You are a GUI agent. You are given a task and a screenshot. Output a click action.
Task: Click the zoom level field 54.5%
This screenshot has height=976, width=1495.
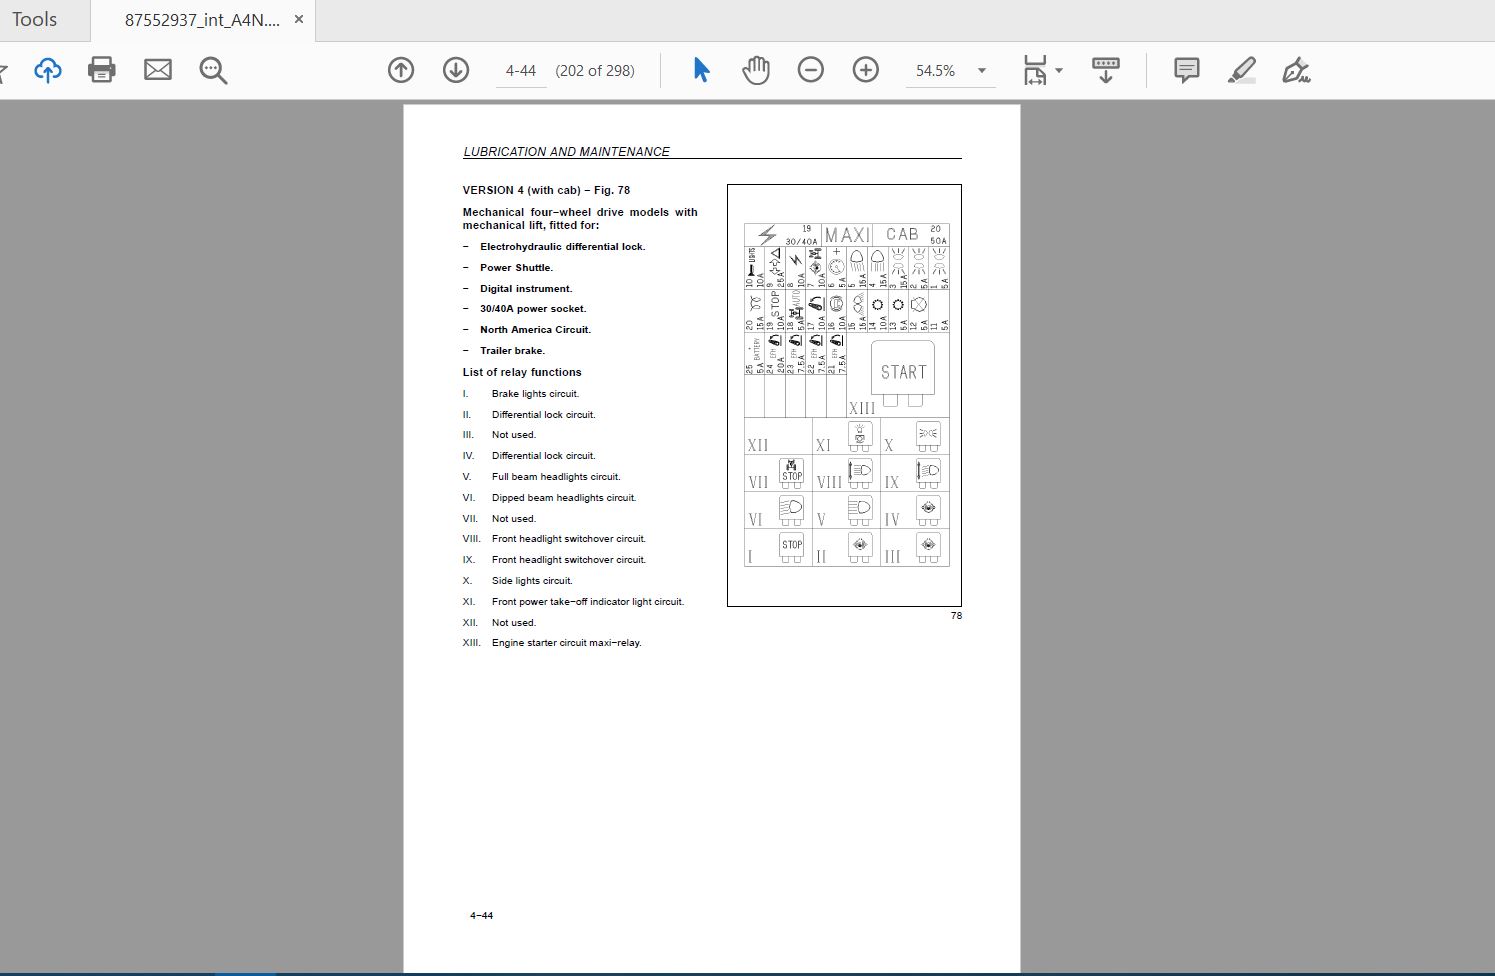(x=936, y=71)
